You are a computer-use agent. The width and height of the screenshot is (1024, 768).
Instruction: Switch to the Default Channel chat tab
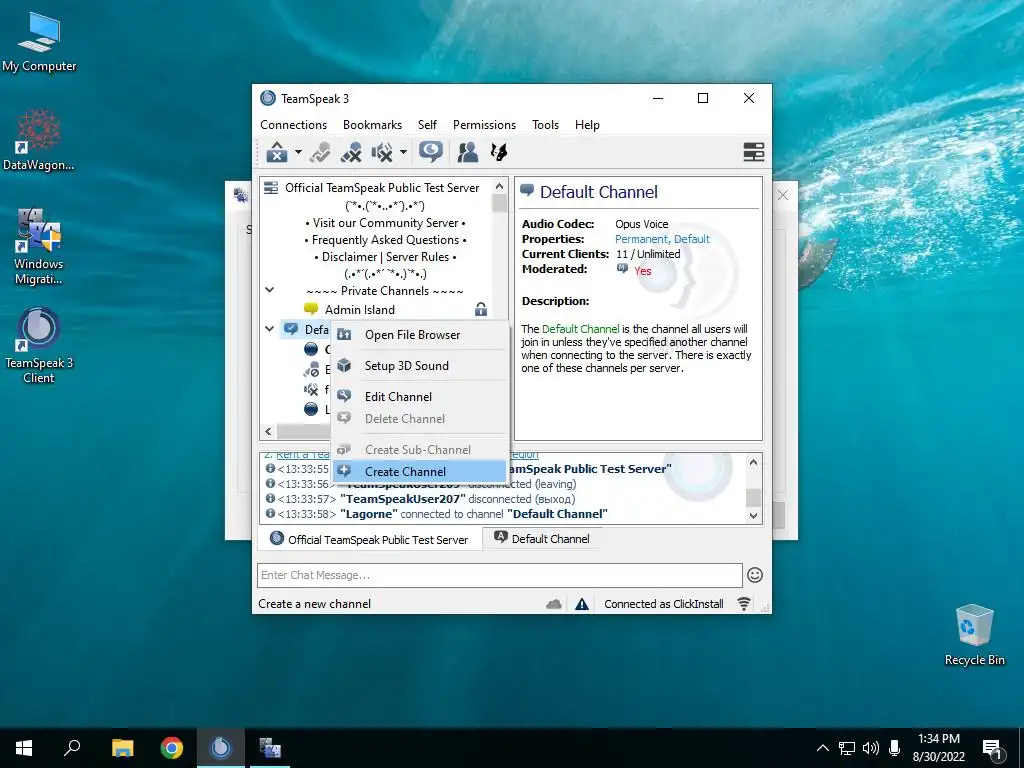point(542,539)
